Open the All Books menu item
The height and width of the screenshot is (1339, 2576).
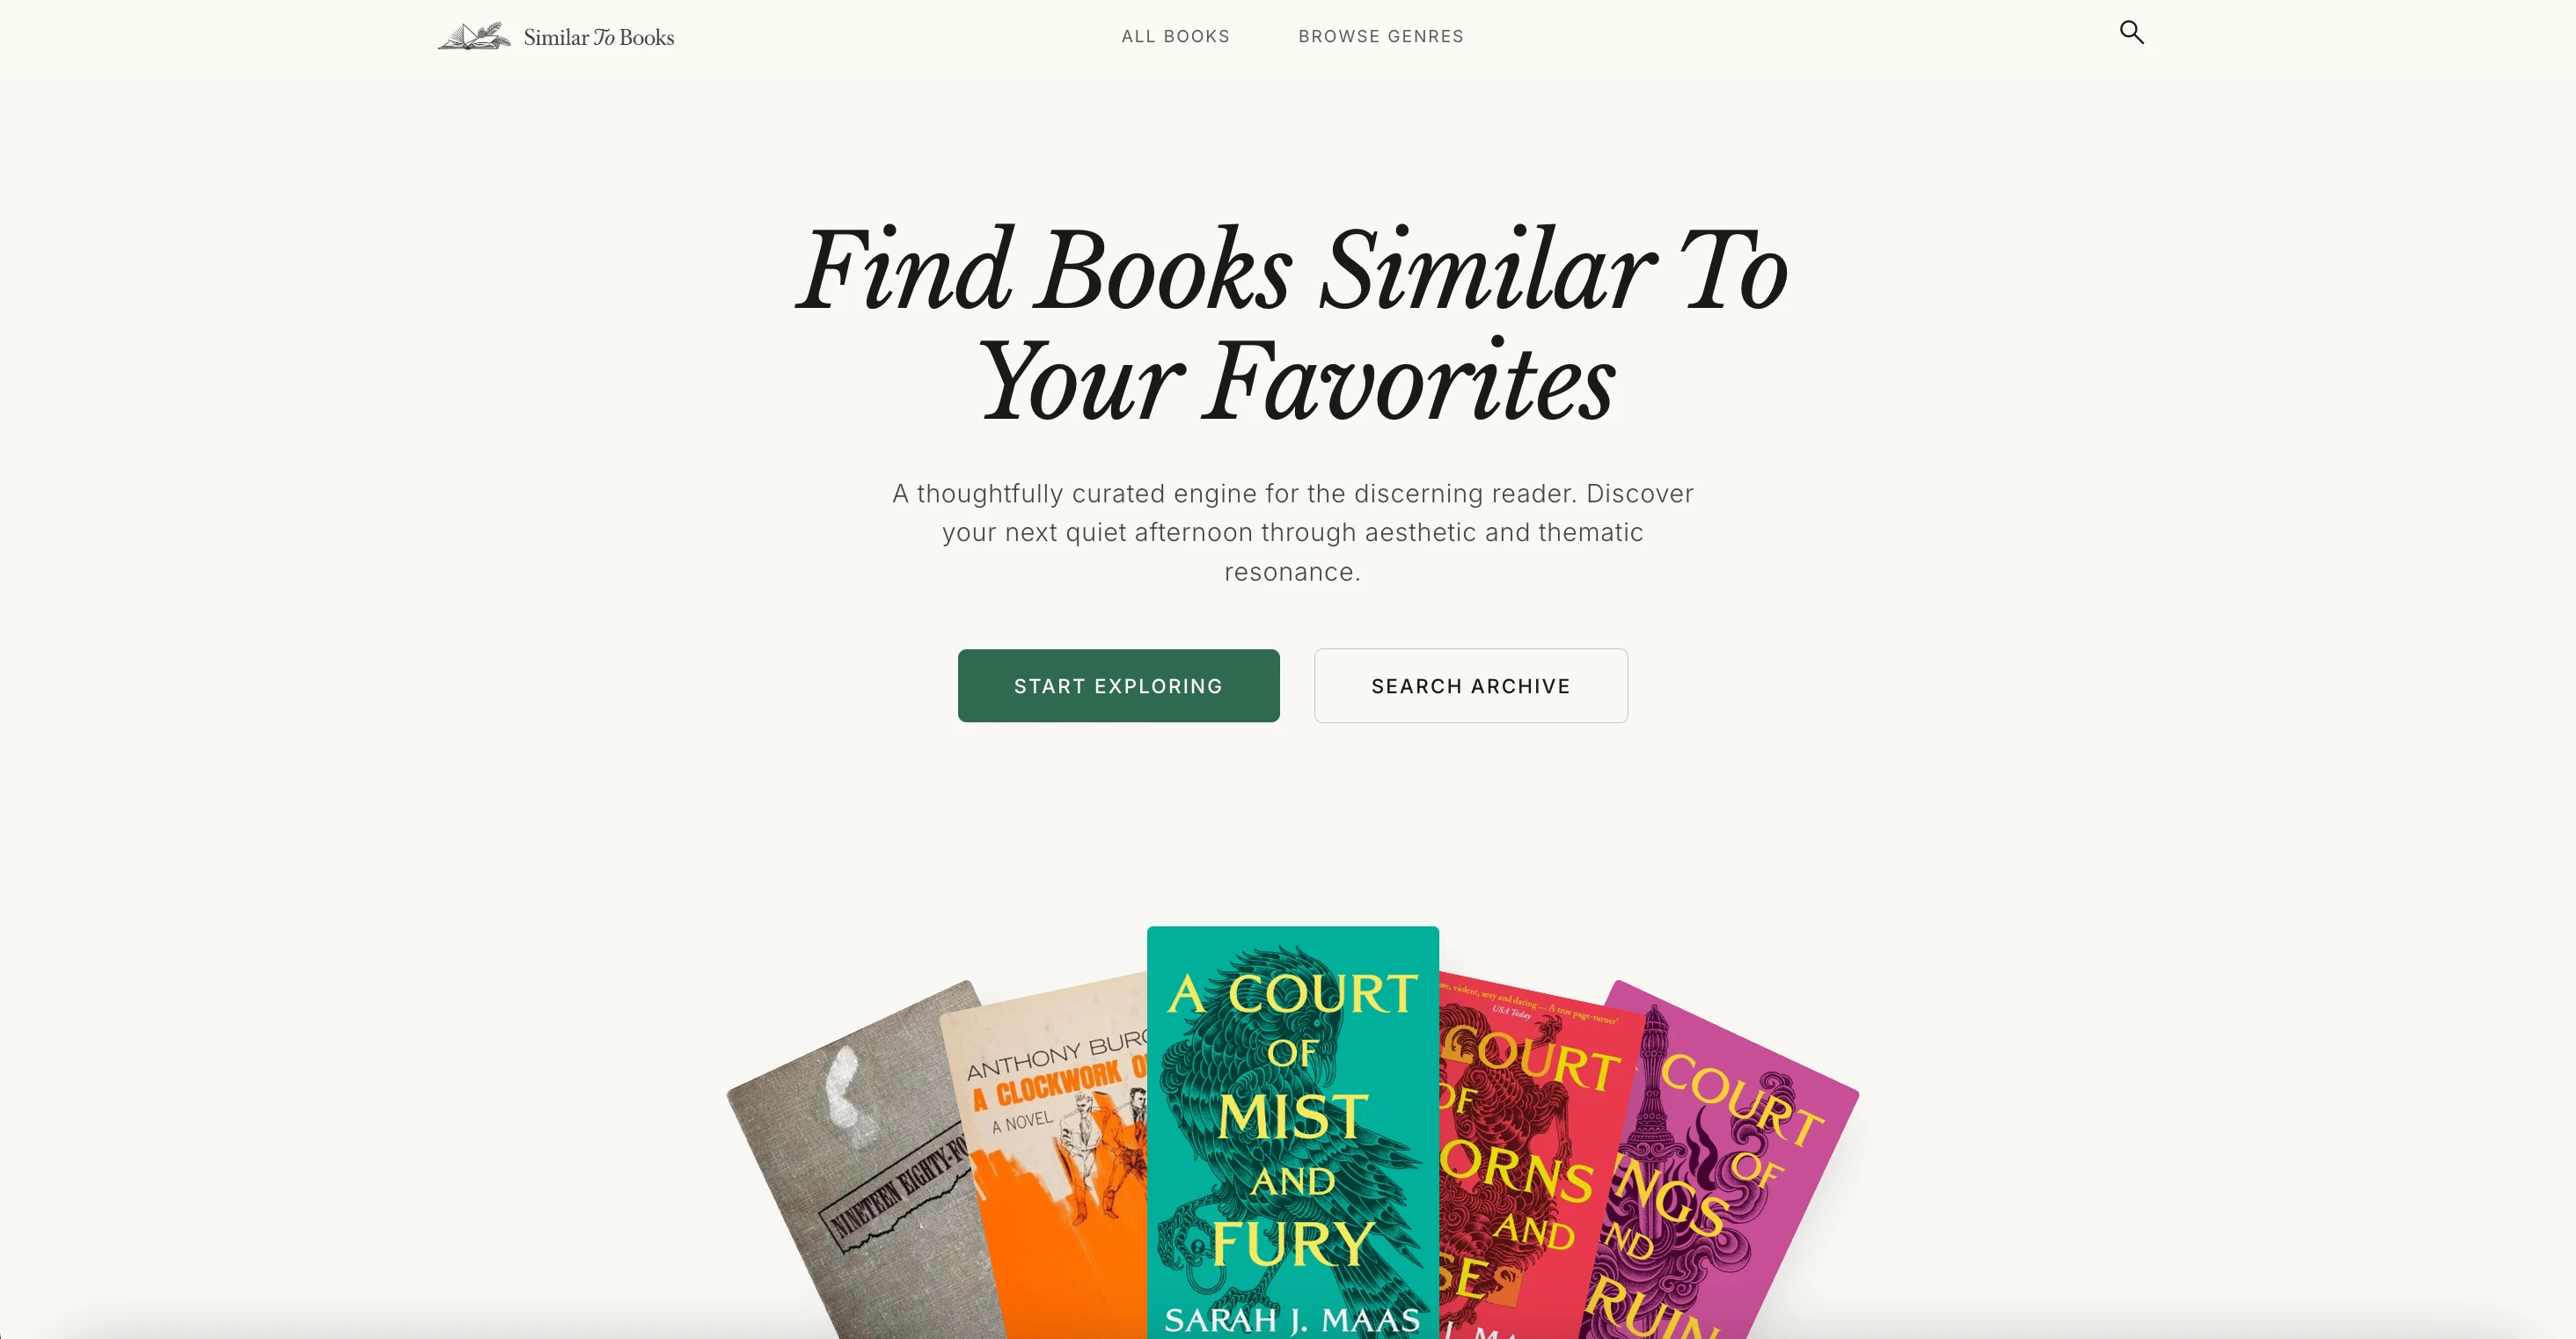[1175, 36]
